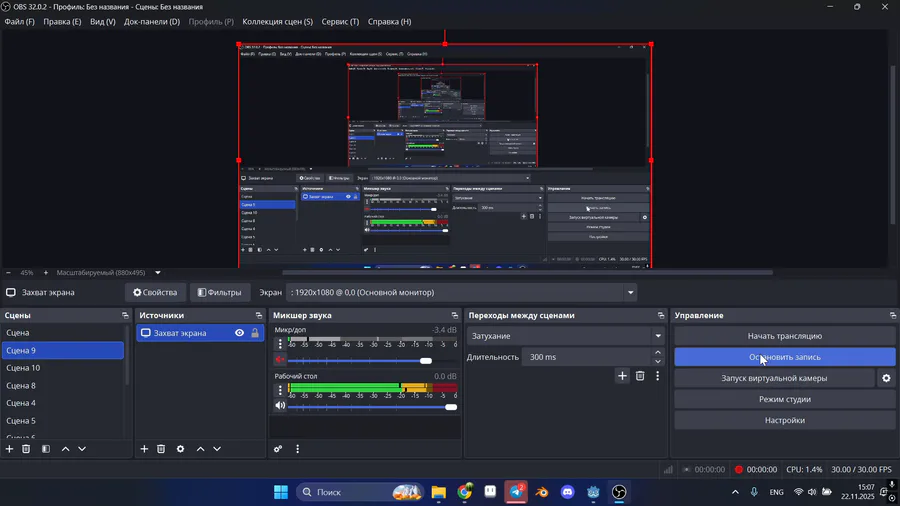Remove the transition with trash icon

pos(640,376)
